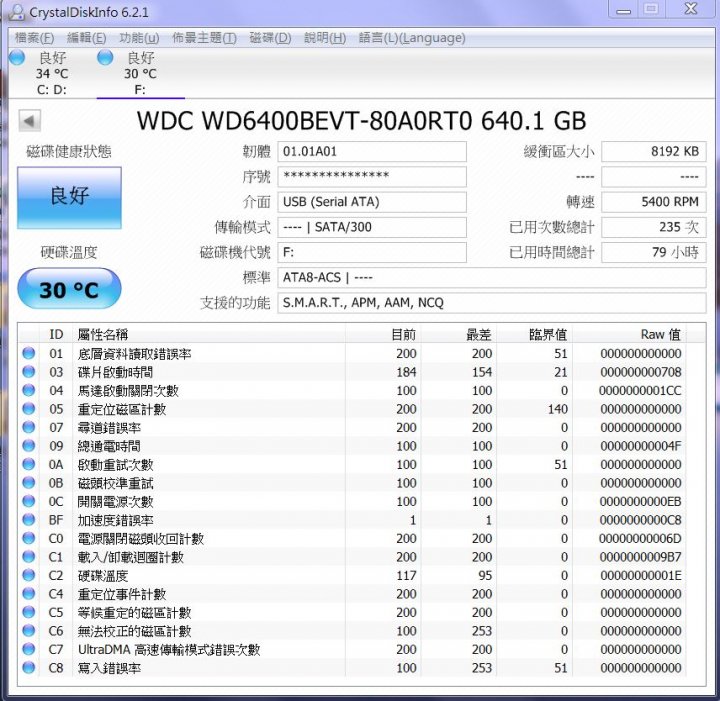Click status orb for attribute 03
720x701 pixels.
coord(28,371)
